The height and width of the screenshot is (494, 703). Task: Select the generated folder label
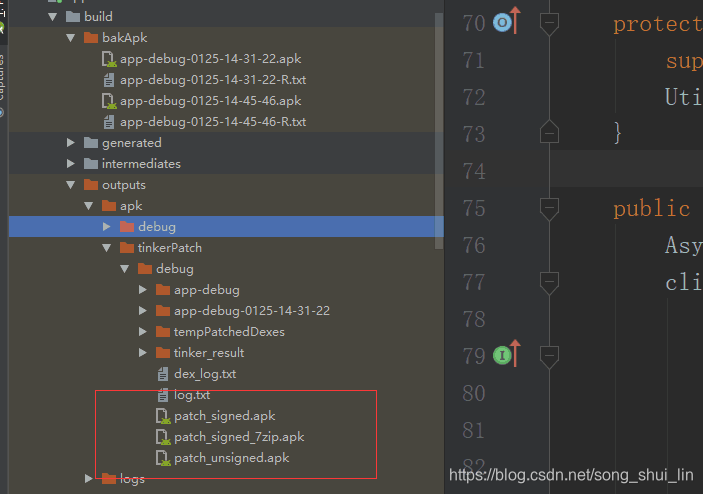(131, 143)
